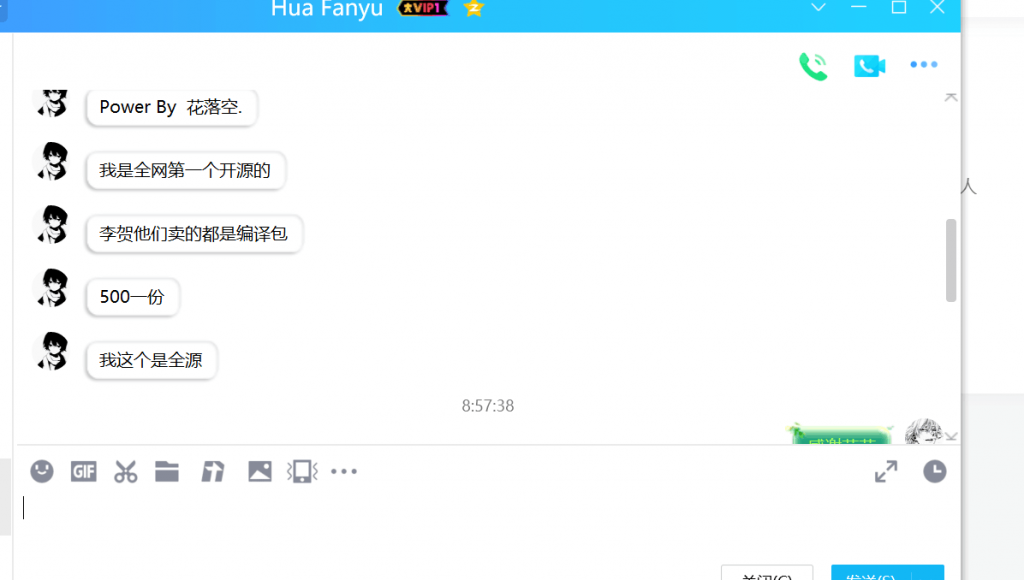
Task: Expand the extra tools ellipsis in input toolbar
Action: click(344, 471)
